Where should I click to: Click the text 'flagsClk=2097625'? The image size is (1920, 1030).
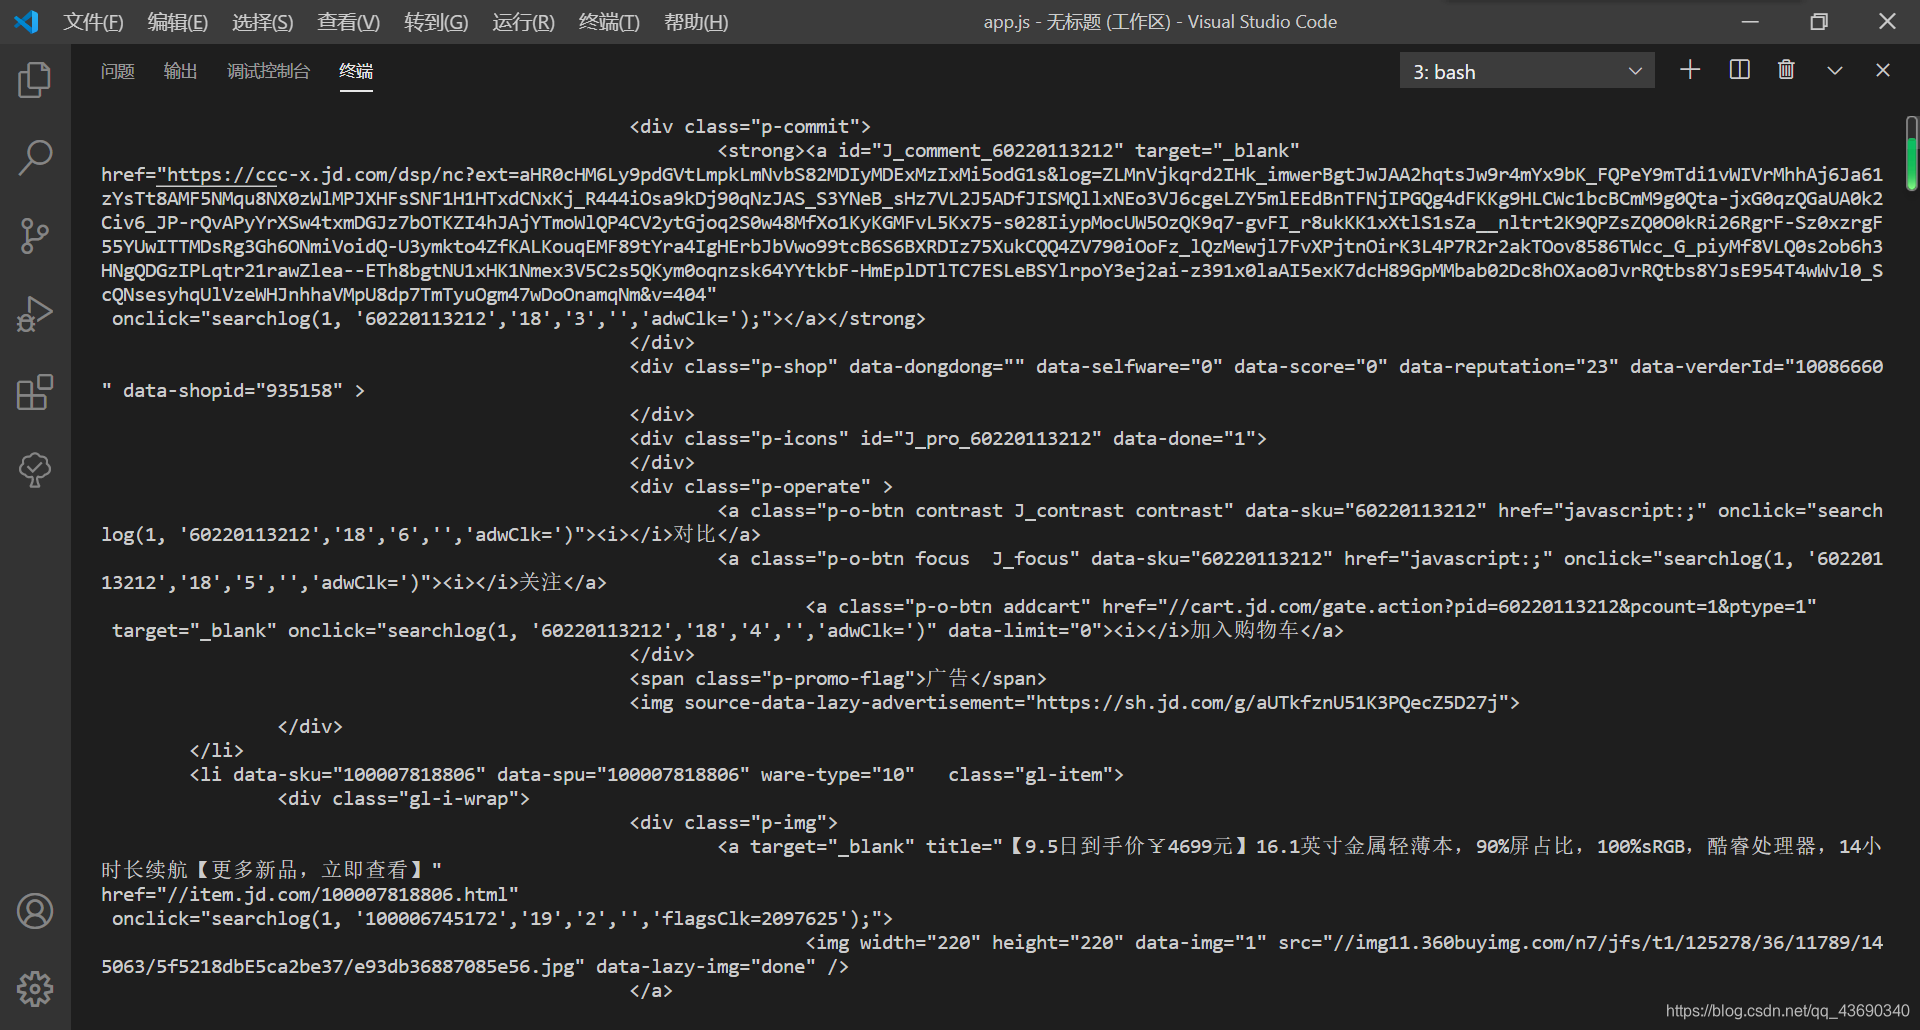coord(750,919)
